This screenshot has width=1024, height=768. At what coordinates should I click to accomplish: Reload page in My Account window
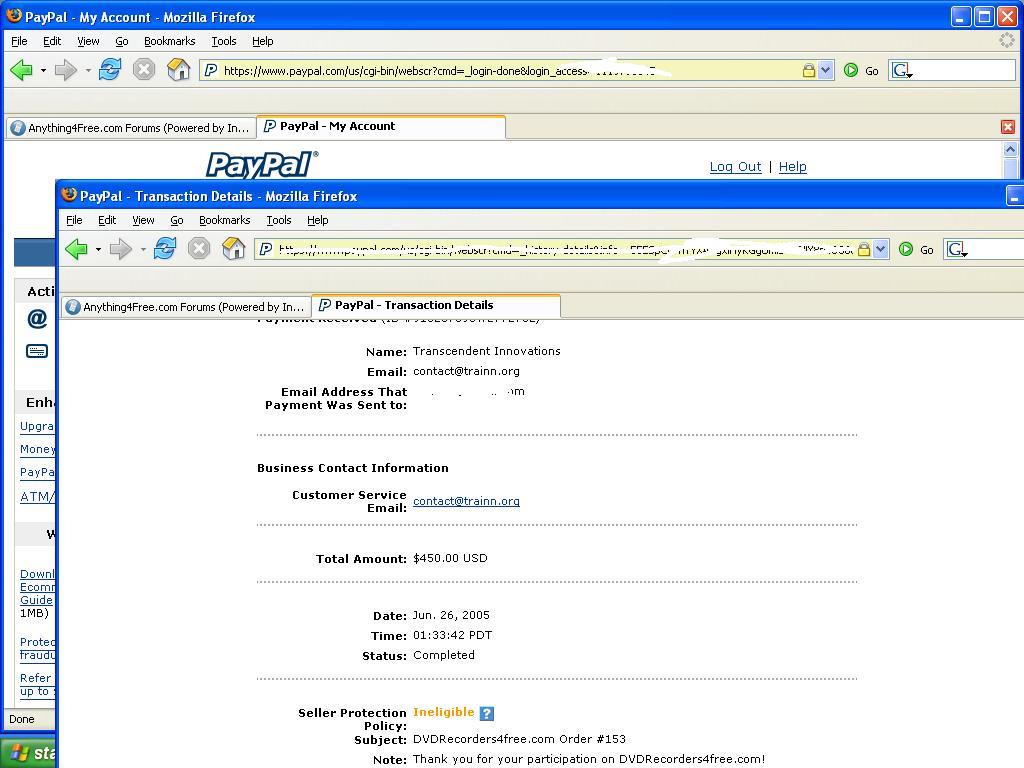(110, 69)
